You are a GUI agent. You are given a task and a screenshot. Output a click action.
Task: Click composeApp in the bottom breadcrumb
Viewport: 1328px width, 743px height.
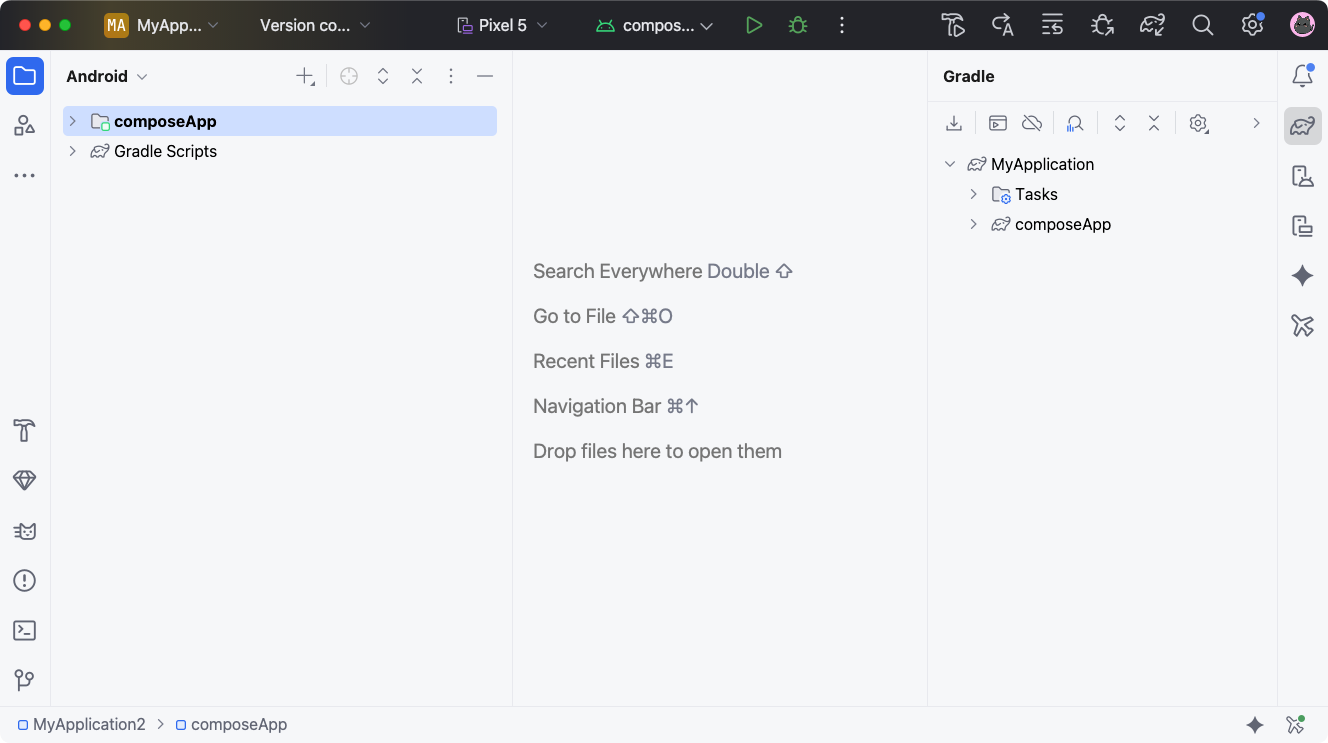click(238, 725)
